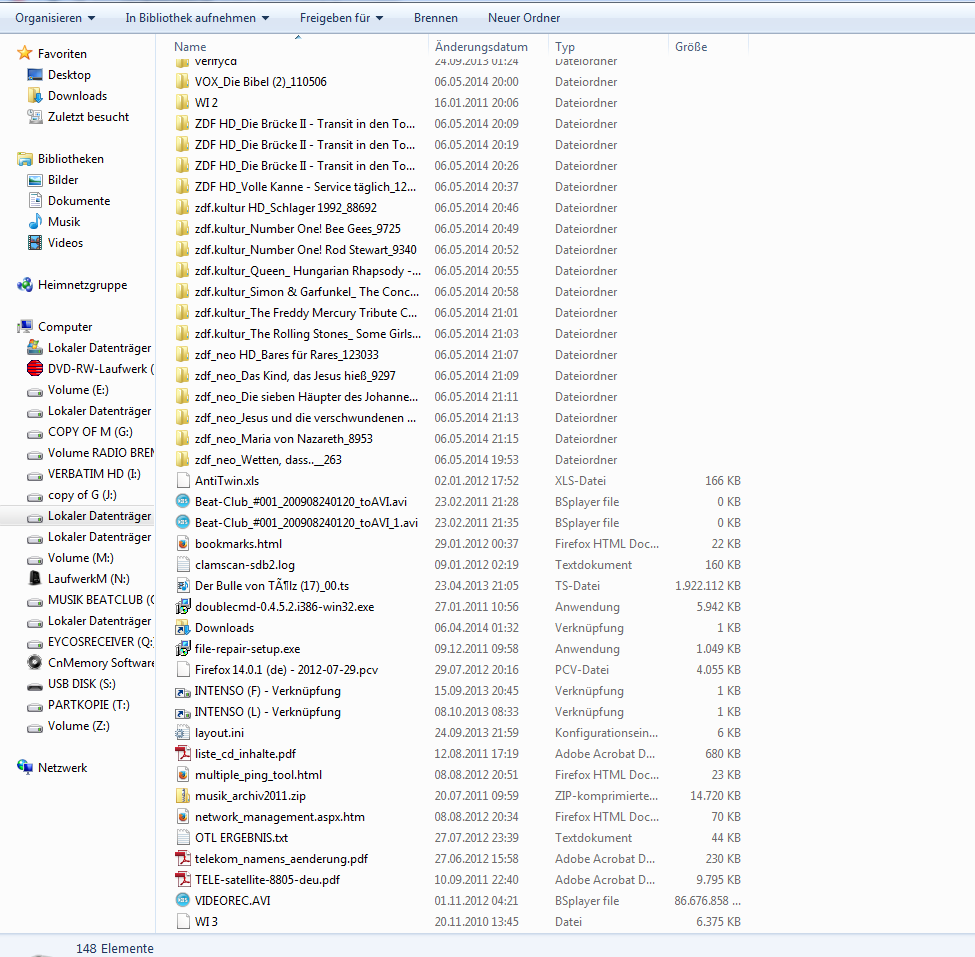975x957 pixels.
Task: Click the Zuletzt besucht icon
Action: click(x=35, y=116)
